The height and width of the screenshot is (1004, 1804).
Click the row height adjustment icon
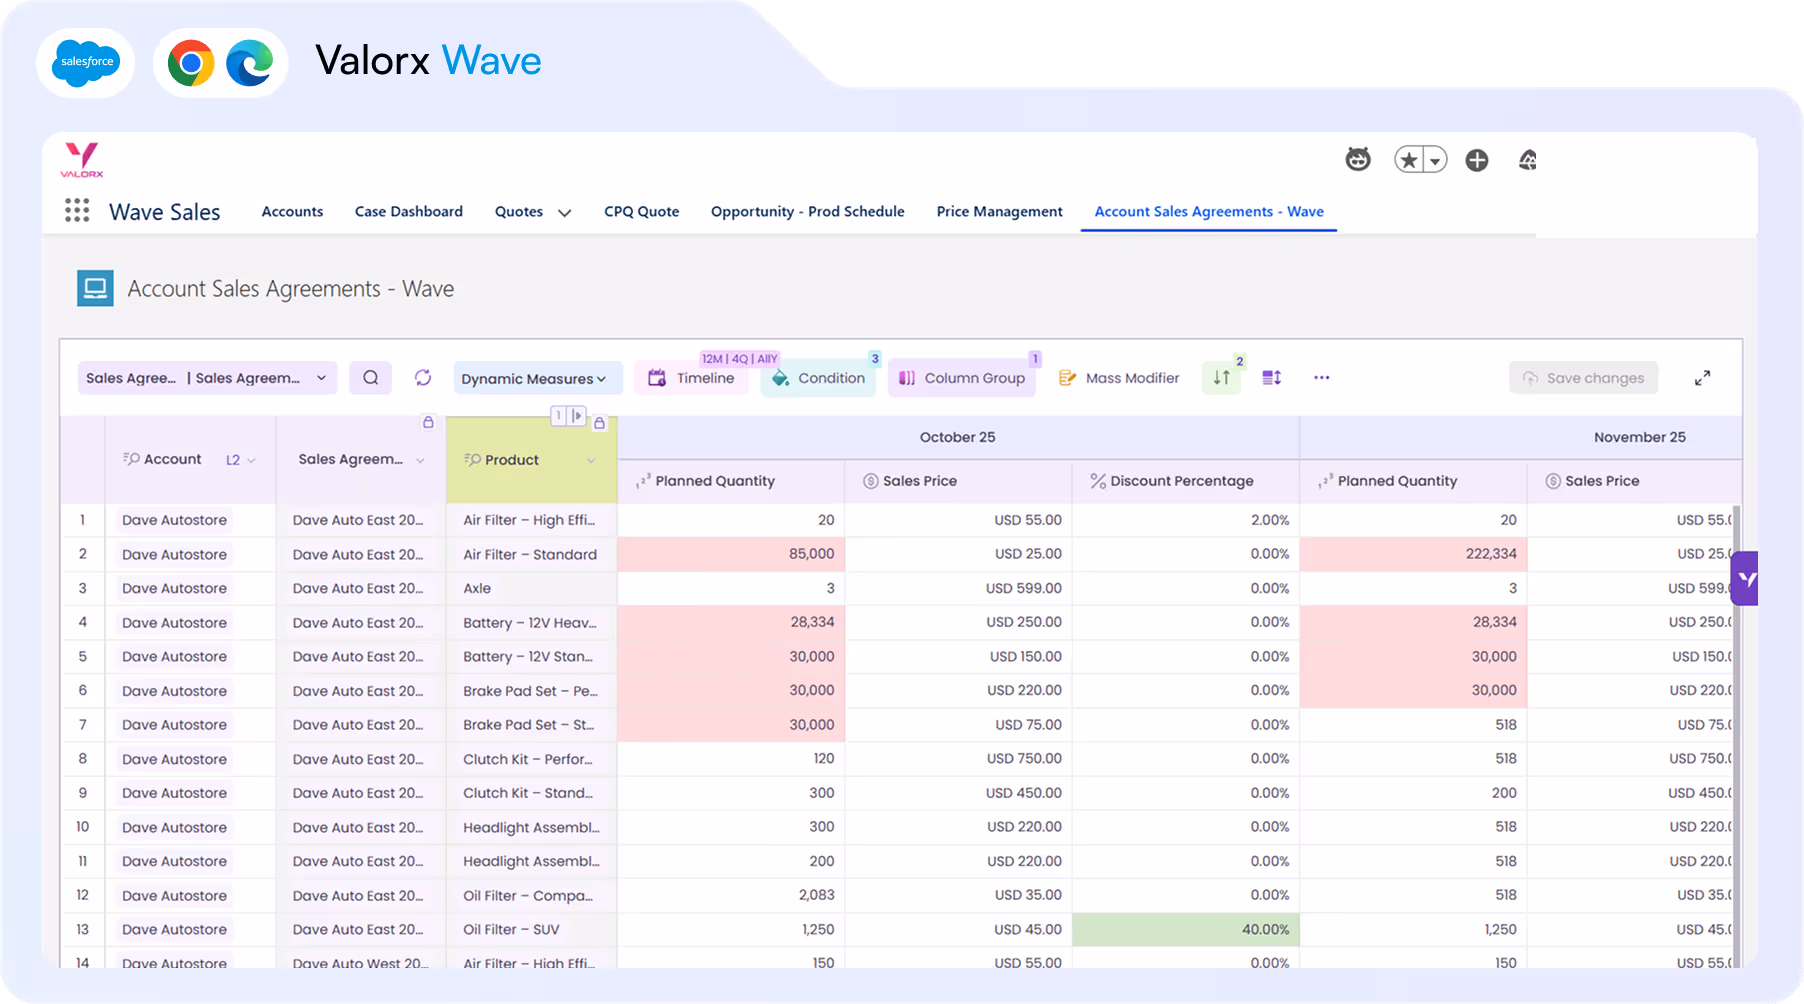(1271, 378)
